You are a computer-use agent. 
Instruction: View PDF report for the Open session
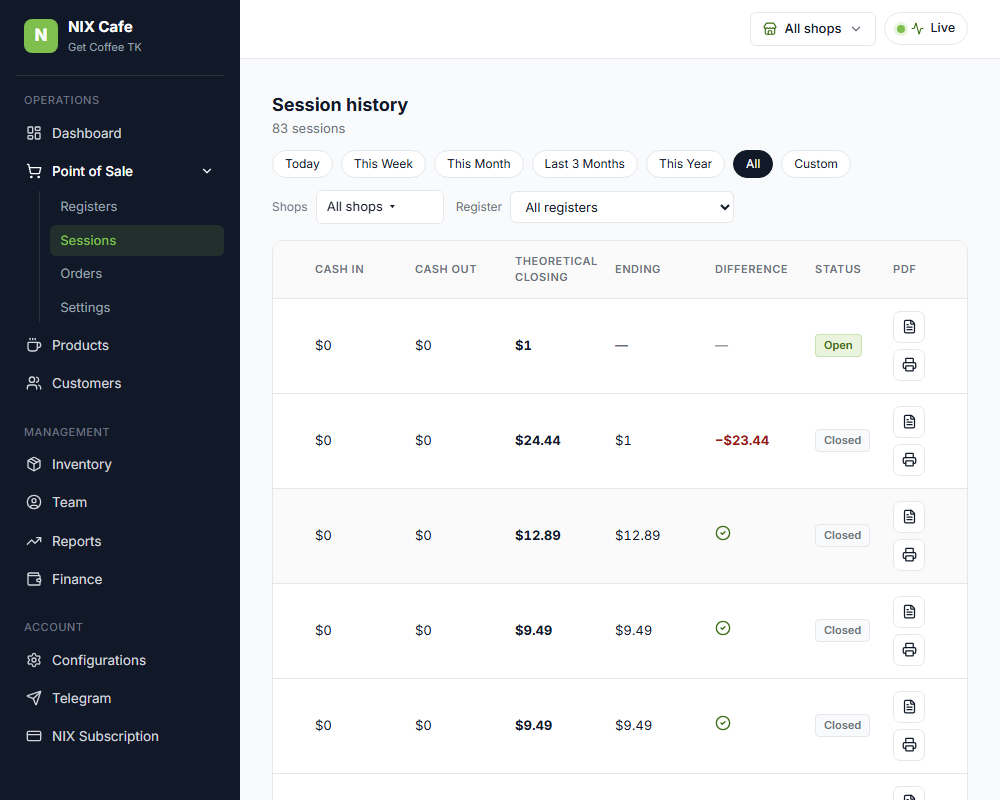click(x=909, y=327)
